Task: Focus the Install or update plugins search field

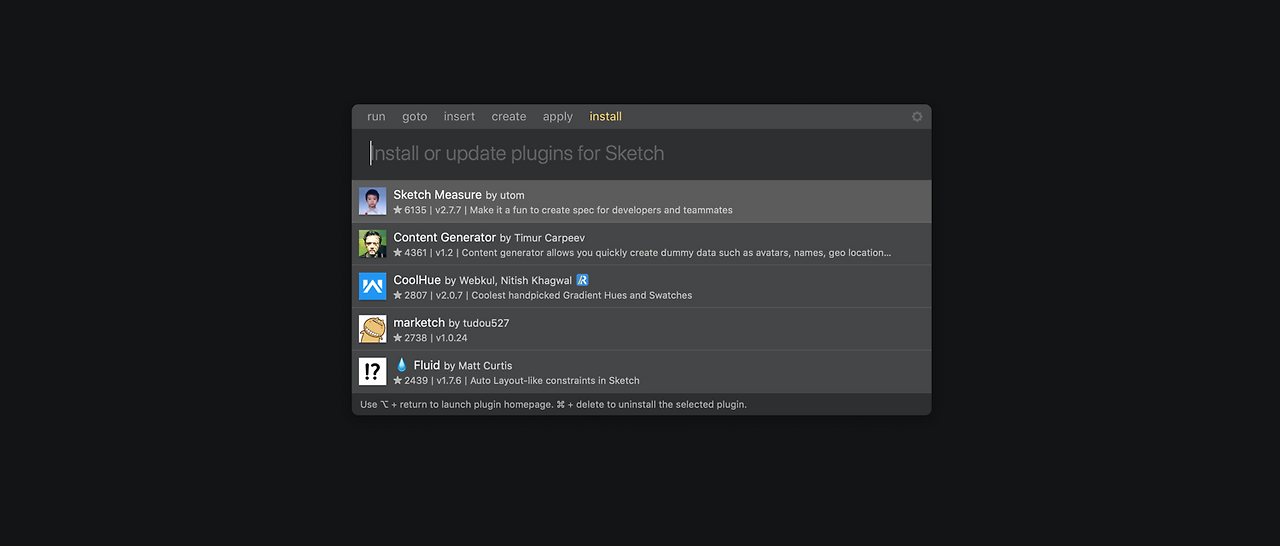Action: [x=641, y=154]
